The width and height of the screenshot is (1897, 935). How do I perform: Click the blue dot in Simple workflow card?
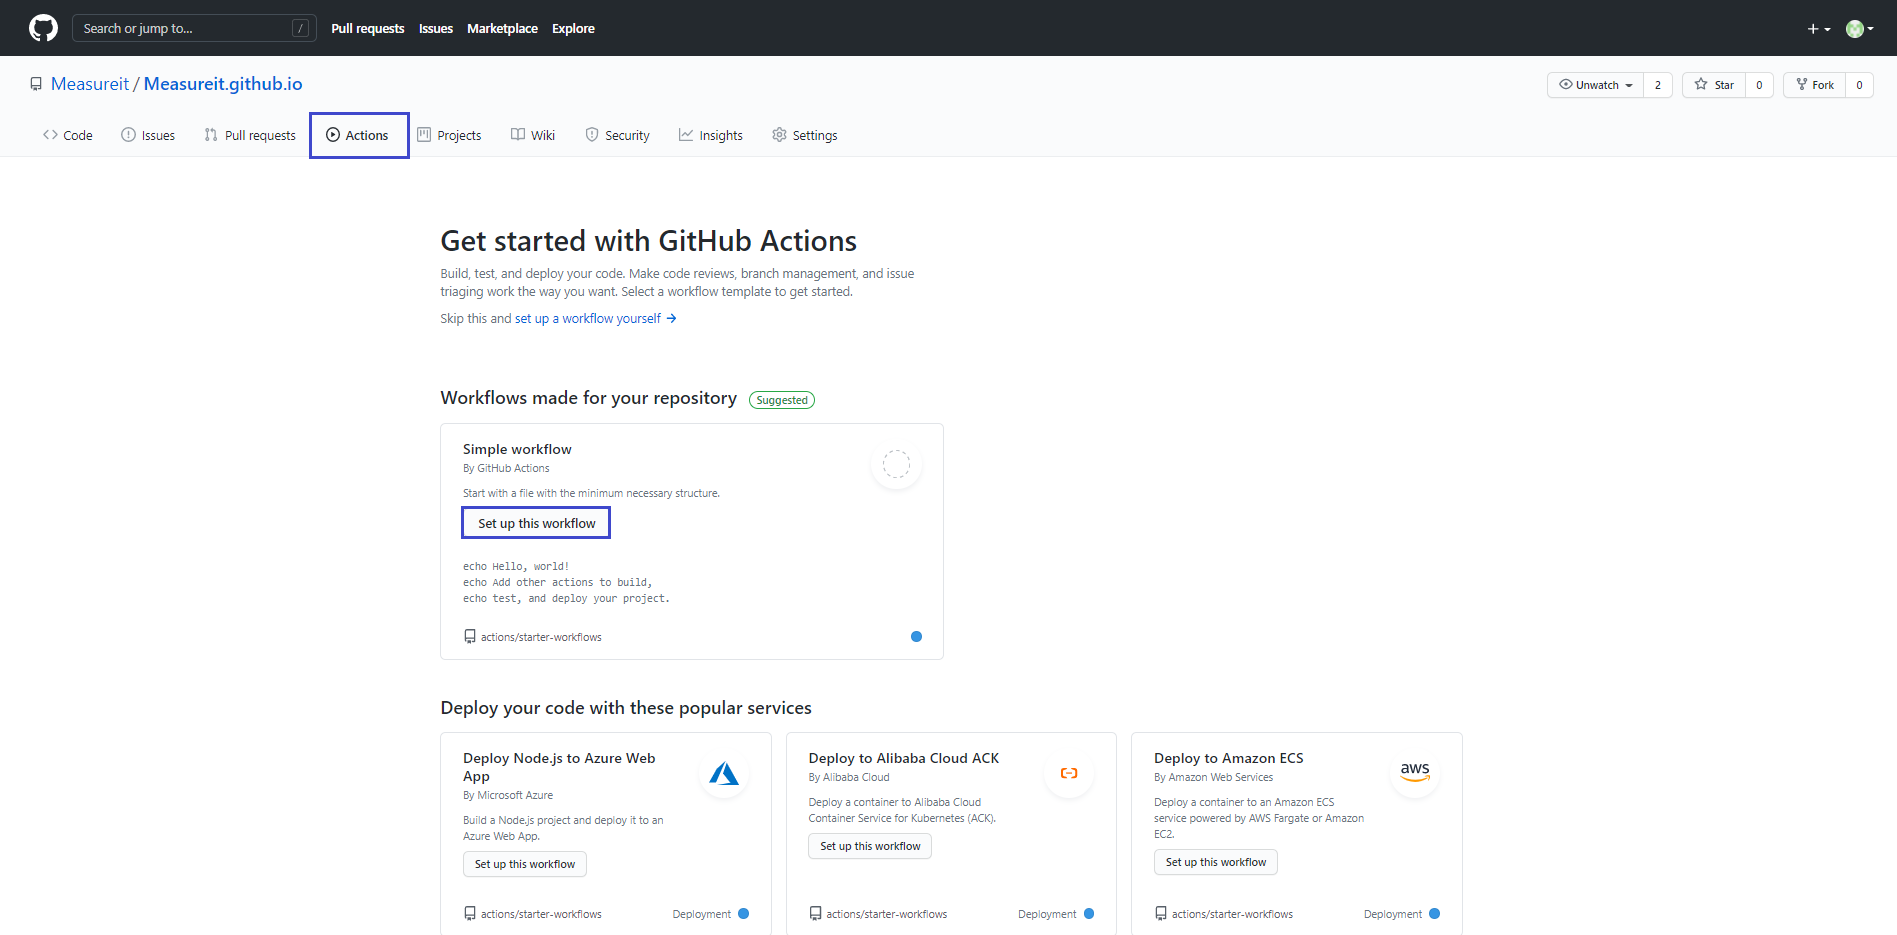click(x=916, y=637)
